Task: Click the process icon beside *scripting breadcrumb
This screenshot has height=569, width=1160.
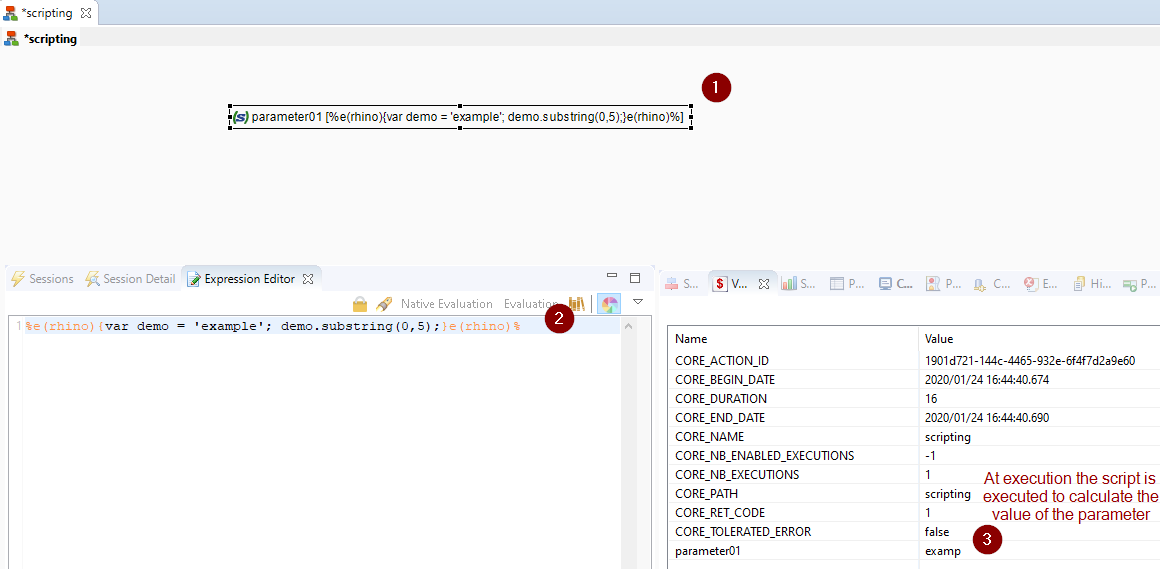Action: tap(12, 38)
